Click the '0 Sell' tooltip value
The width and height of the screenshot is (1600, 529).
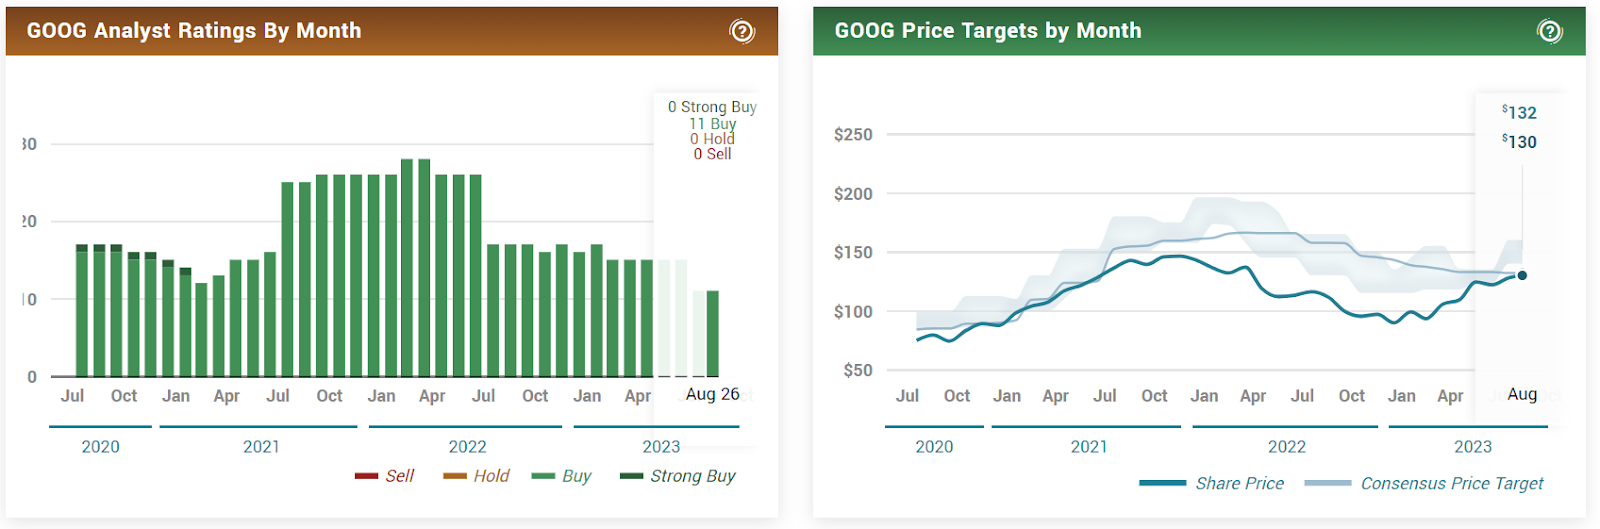click(712, 154)
